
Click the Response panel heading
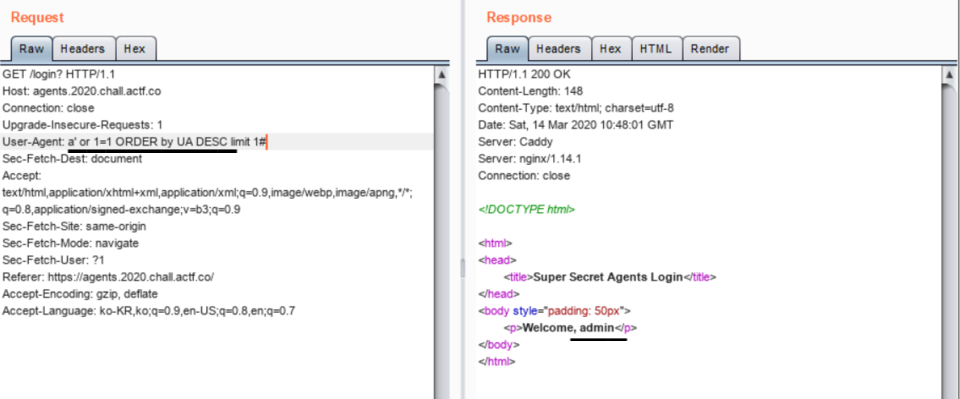point(519,17)
